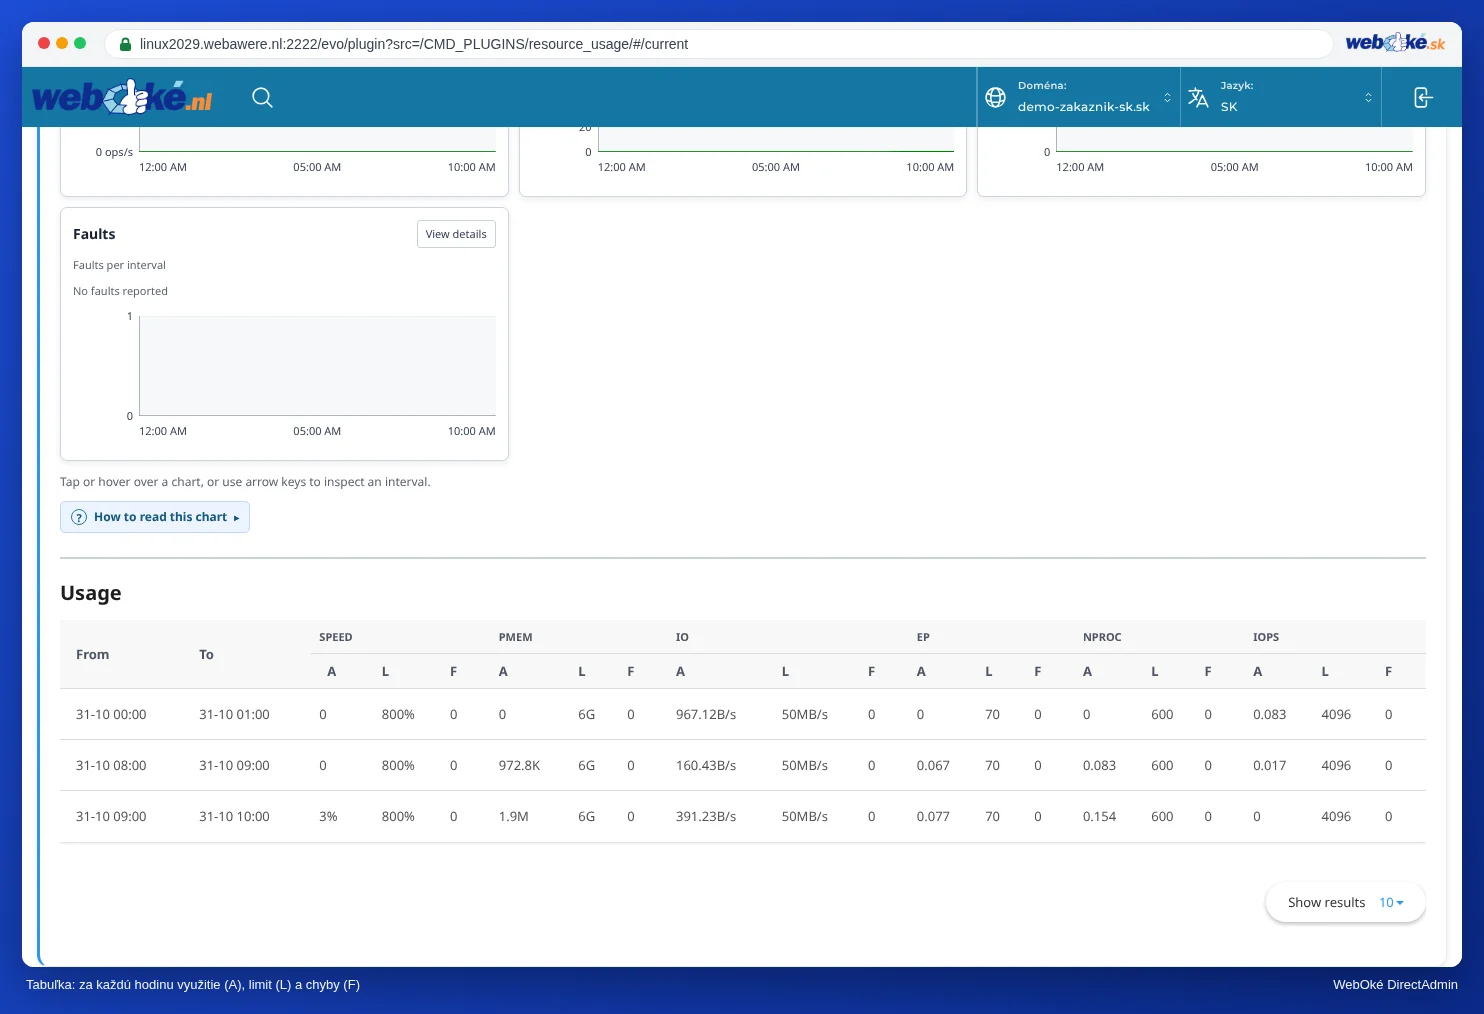
Task: Click the 967.12B/s IO value
Action: (x=706, y=714)
